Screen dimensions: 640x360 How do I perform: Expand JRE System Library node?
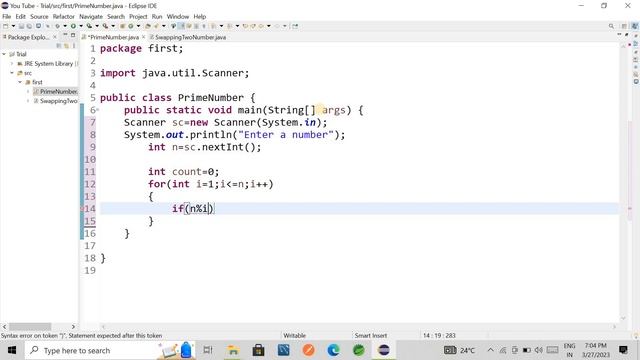coord(12,64)
